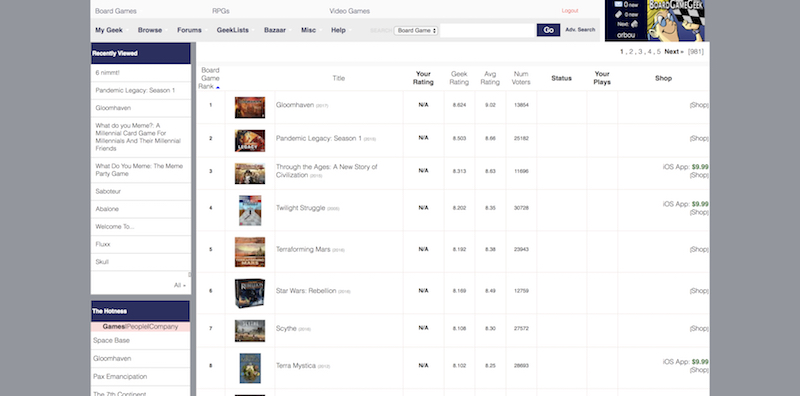Open recently viewed Saboteur

108,191
